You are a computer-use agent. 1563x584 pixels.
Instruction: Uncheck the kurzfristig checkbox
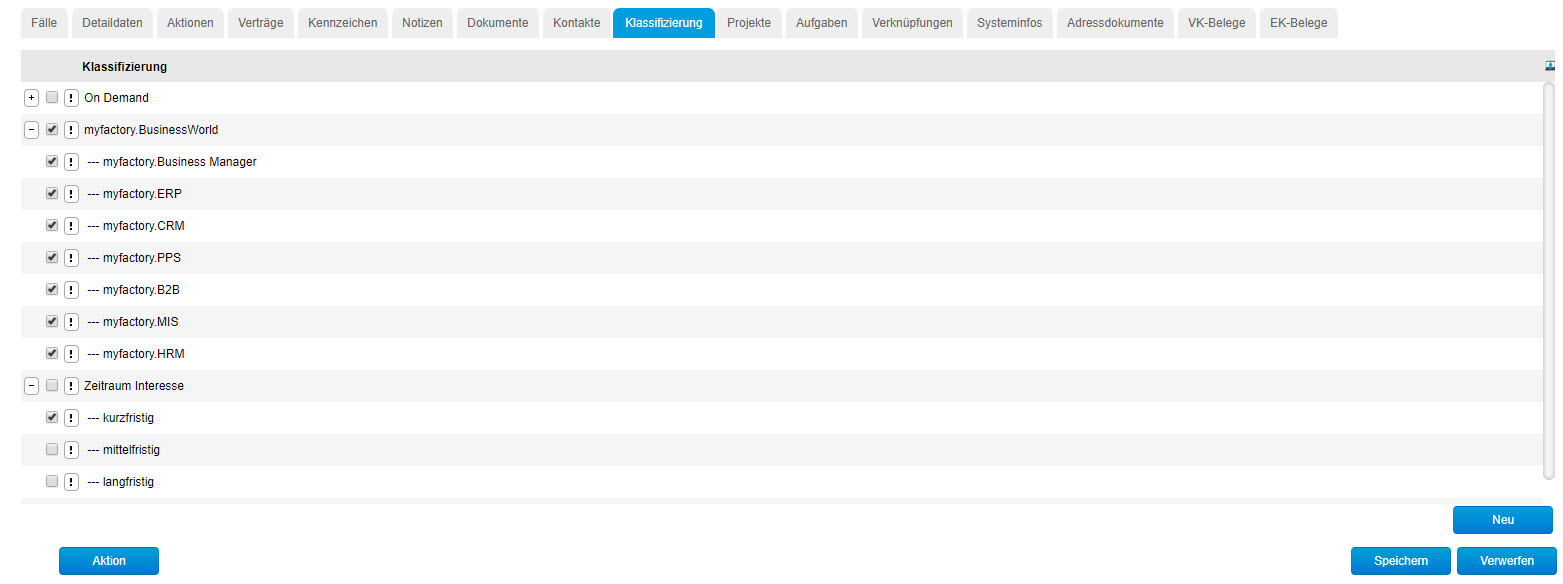pos(52,417)
